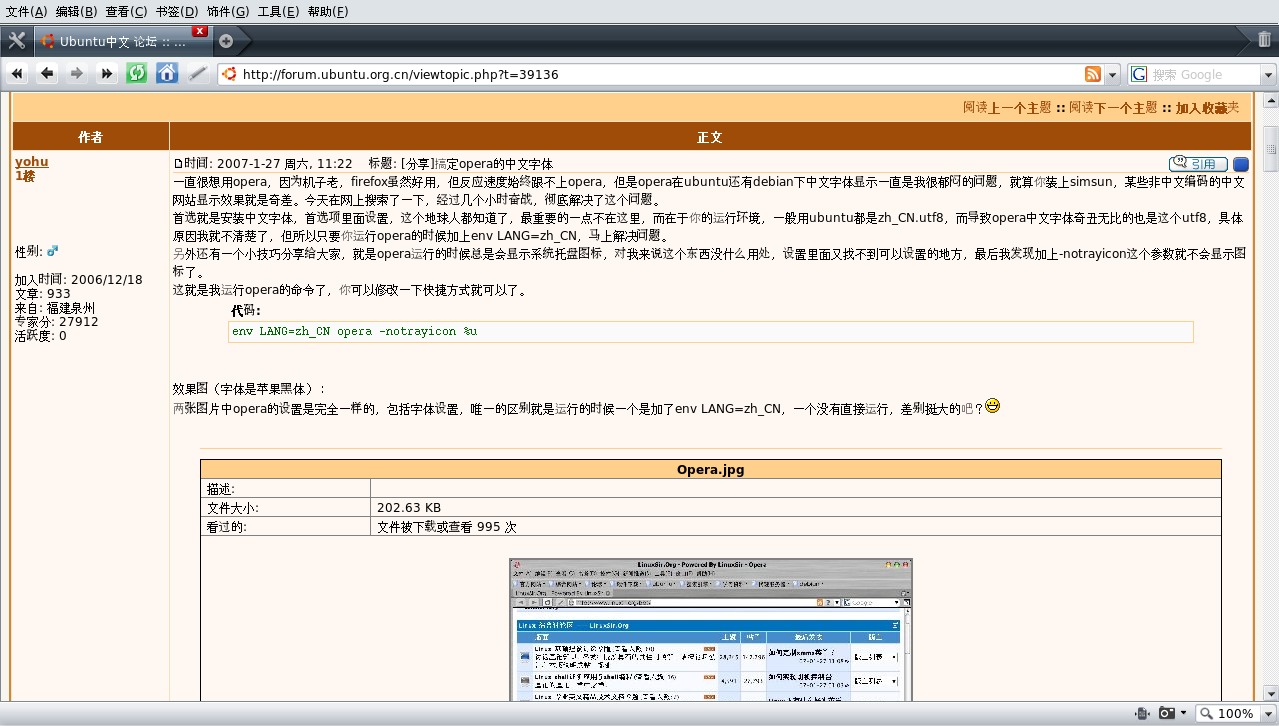The height and width of the screenshot is (726, 1279).
Task: Click the 引用 quote button
Action: (x=1198, y=164)
